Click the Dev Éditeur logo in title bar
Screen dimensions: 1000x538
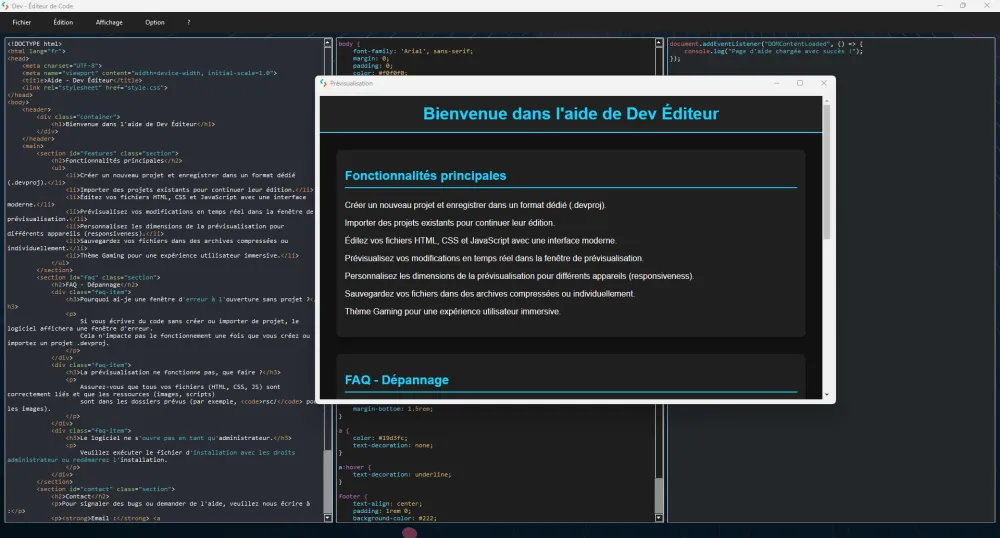click(8, 6)
